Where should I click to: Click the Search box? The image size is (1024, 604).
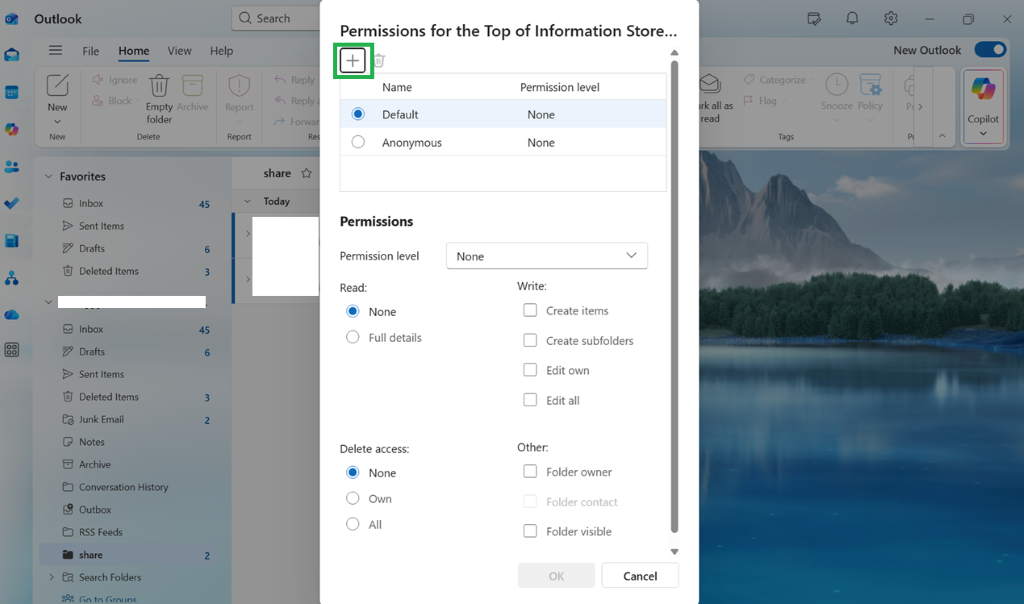pos(276,18)
